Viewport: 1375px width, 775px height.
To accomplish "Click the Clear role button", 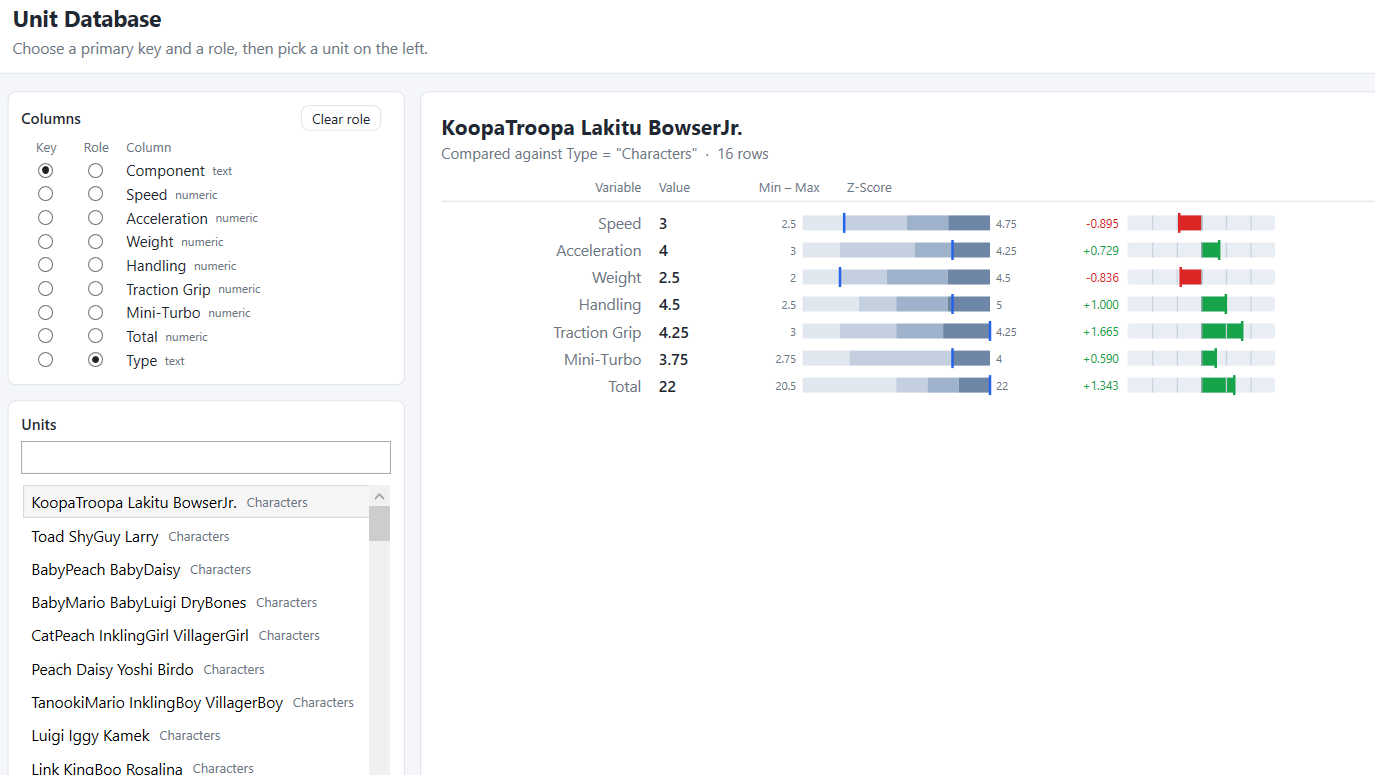I will click(x=341, y=119).
